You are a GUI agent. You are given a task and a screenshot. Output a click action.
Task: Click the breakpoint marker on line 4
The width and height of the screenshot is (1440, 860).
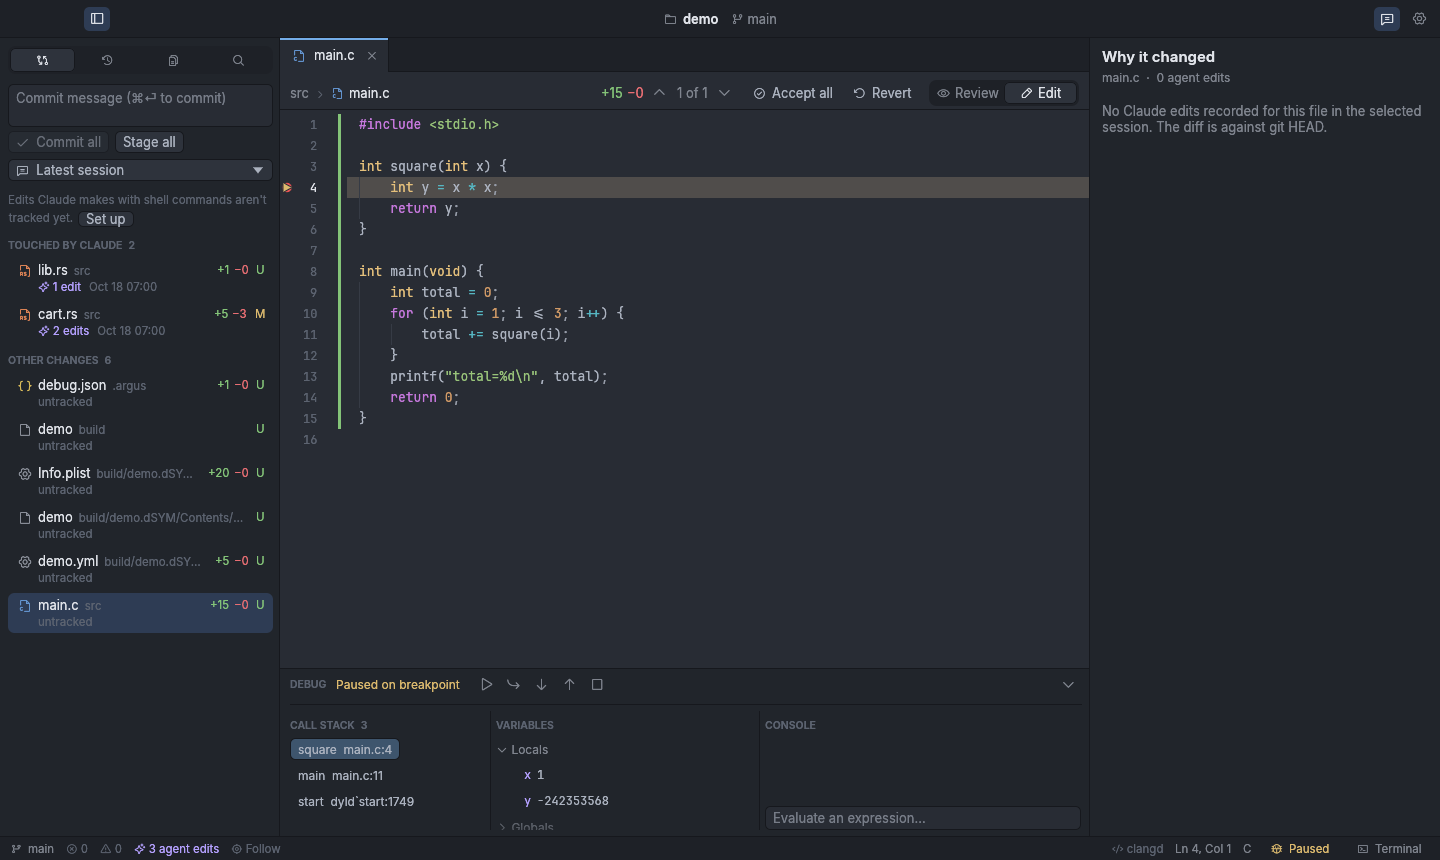coord(287,187)
